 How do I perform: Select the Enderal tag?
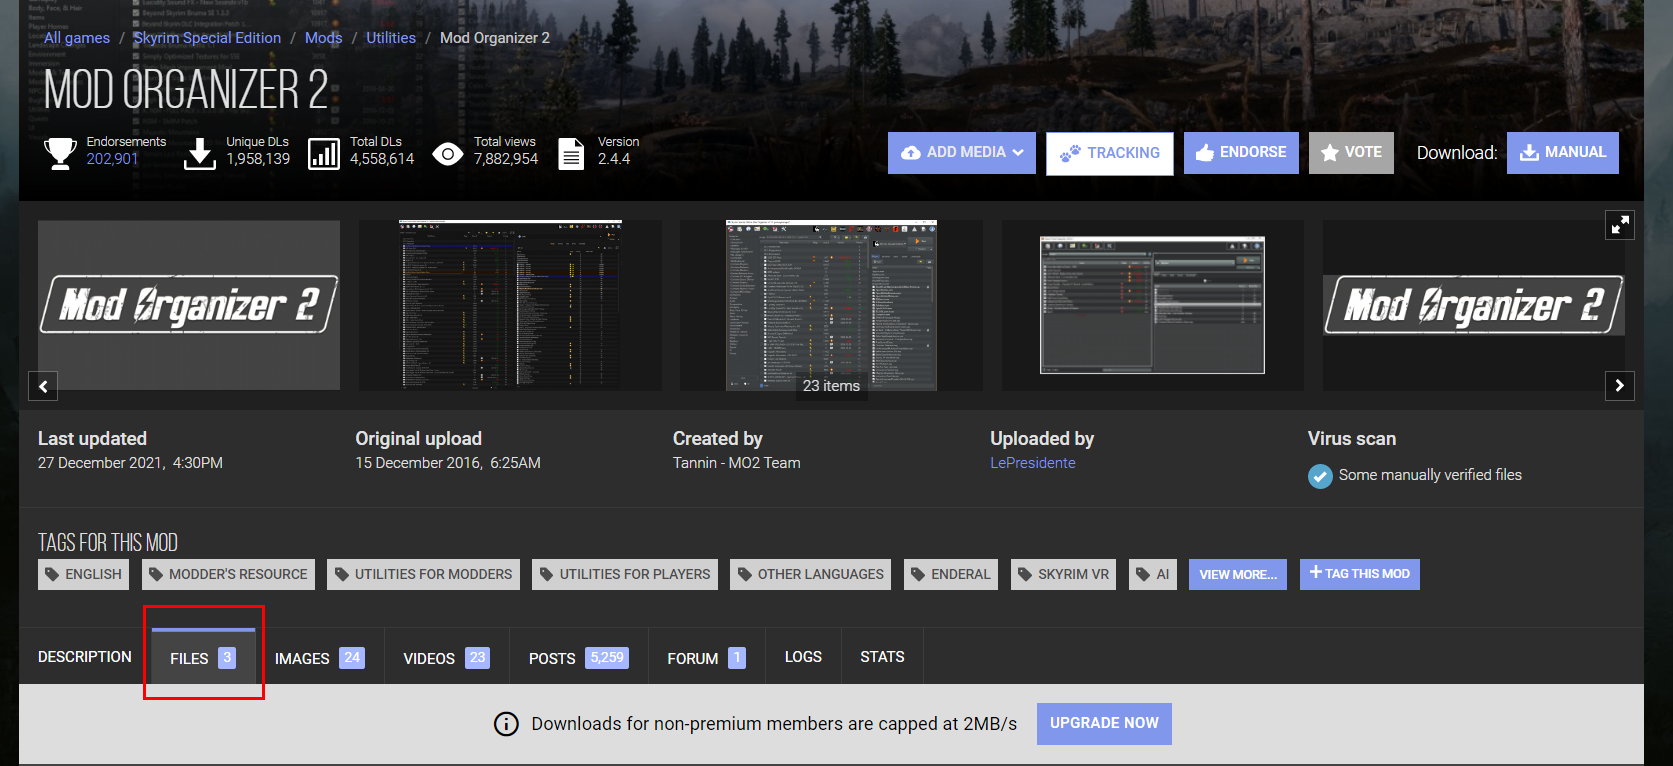click(951, 574)
